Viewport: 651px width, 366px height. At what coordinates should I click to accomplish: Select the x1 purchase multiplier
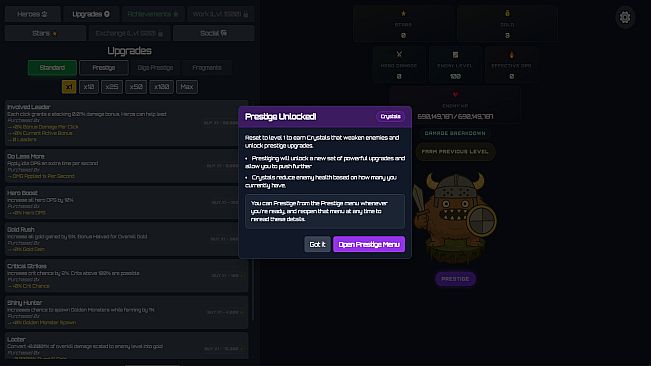pos(69,87)
